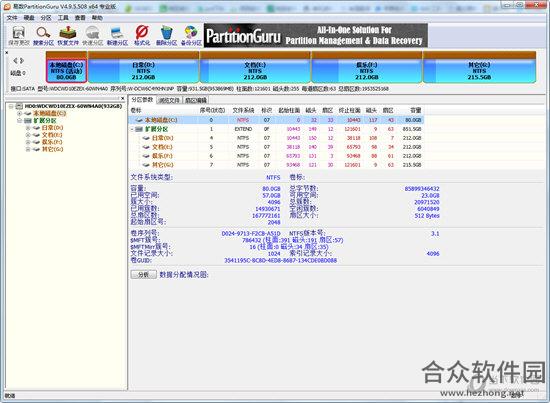Click the 851.5GB capacity cell

point(412,129)
